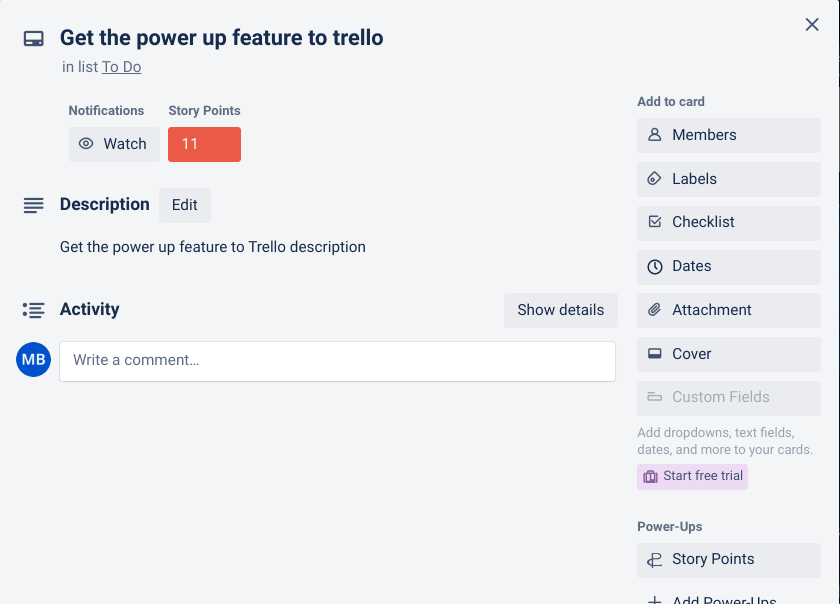Click the Labels tag icon
The width and height of the screenshot is (840, 604).
(x=654, y=178)
